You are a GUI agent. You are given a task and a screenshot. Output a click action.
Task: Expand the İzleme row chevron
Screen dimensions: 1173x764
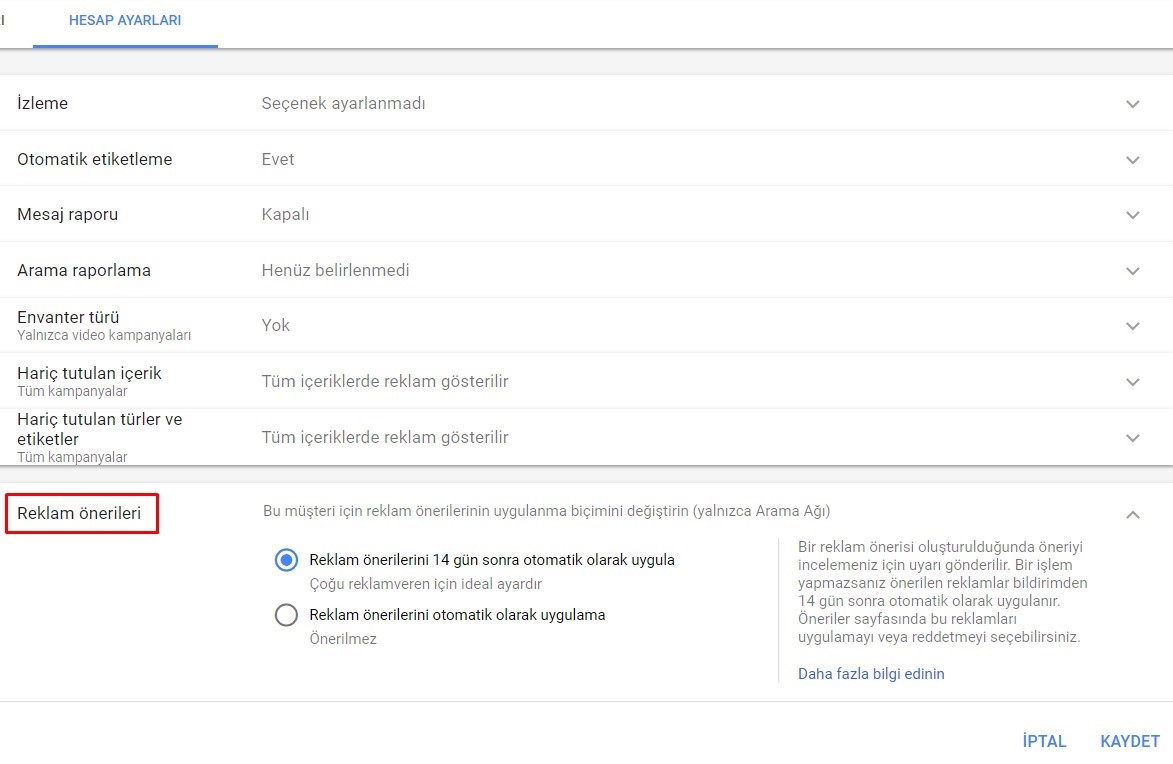tap(1132, 104)
